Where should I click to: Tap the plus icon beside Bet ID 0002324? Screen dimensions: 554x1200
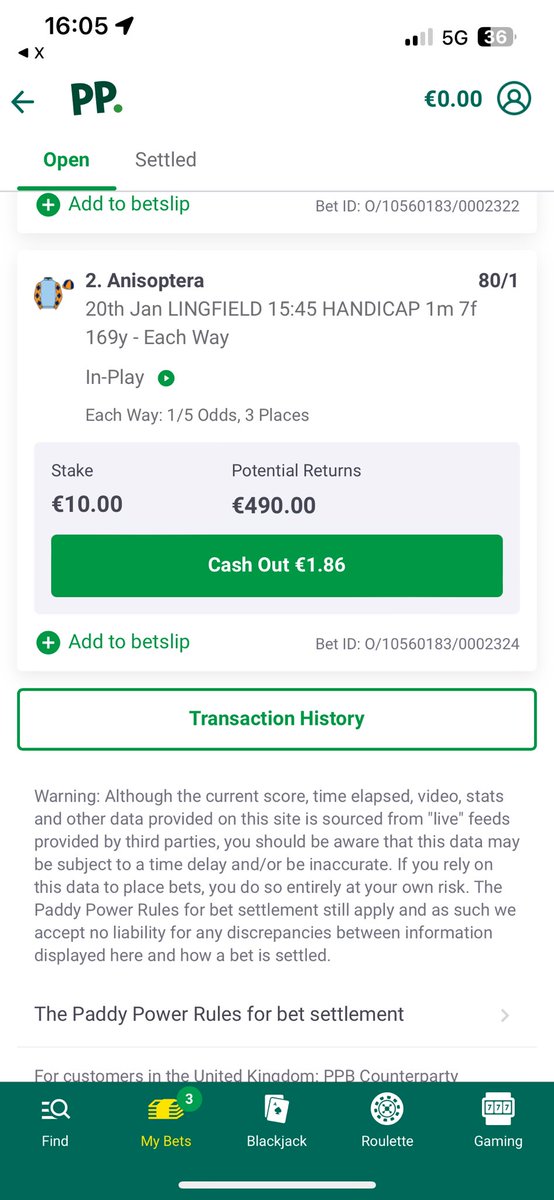tap(48, 643)
